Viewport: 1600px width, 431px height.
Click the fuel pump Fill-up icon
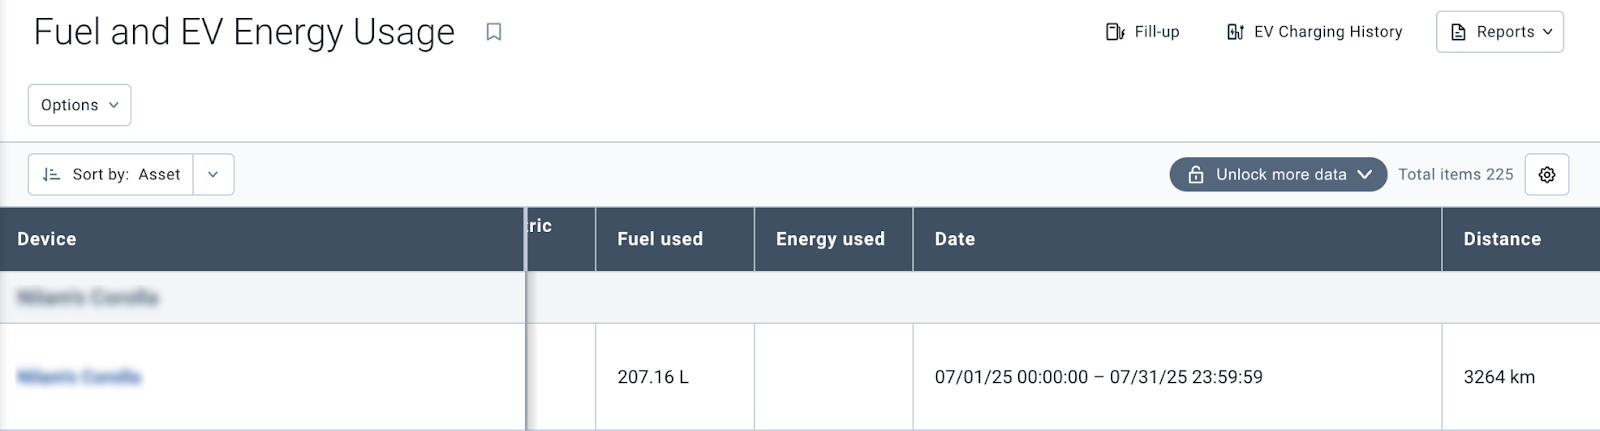coord(1115,32)
